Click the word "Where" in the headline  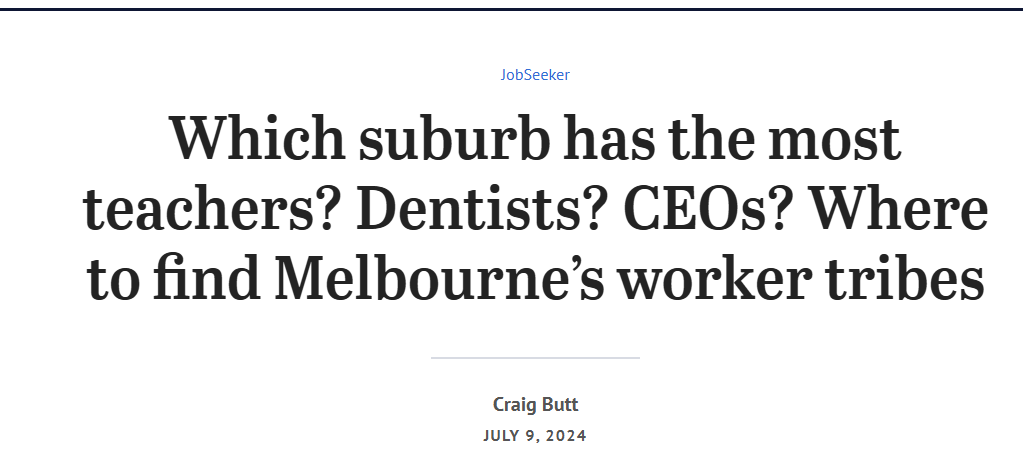[x=898, y=209]
